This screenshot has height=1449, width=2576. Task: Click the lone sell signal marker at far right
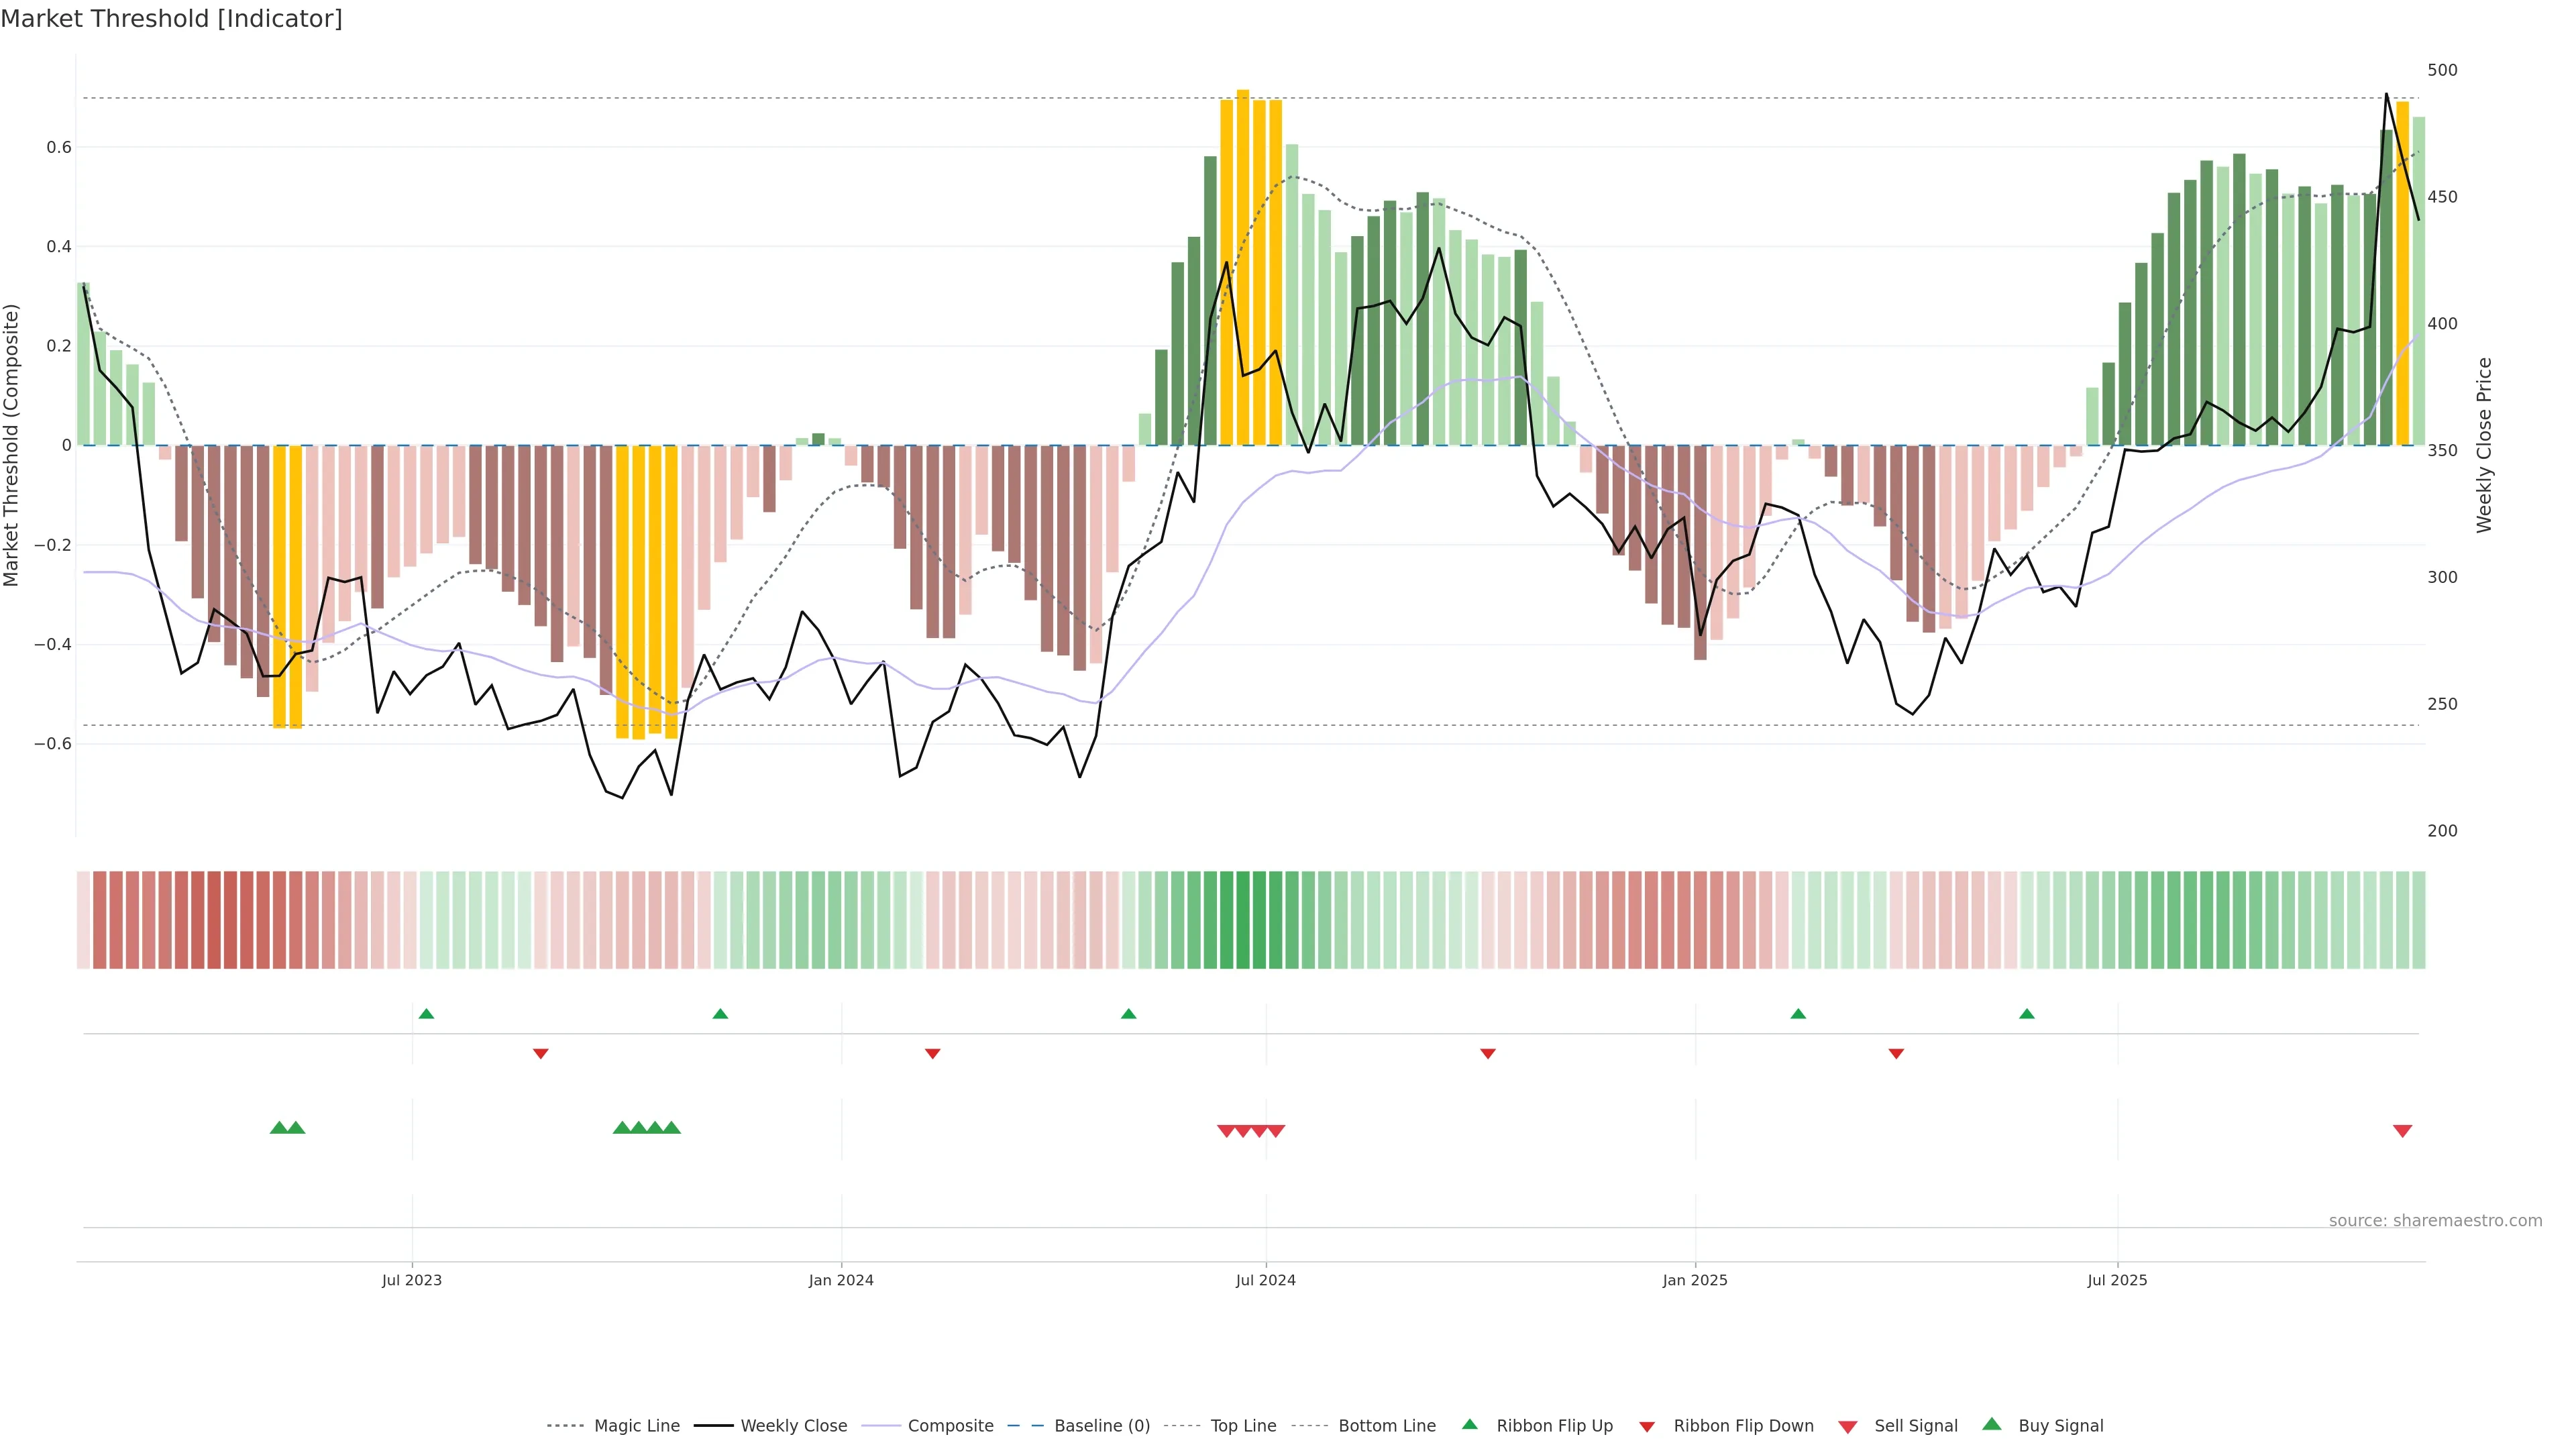coord(2402,1131)
